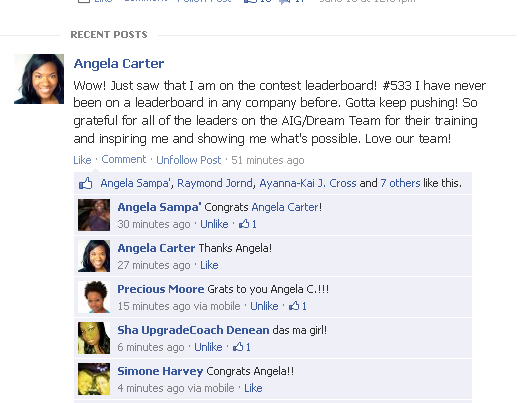The image size is (529, 403).
Task: Open Ayanna-Kai J. Cross profile link
Action: pos(308,183)
